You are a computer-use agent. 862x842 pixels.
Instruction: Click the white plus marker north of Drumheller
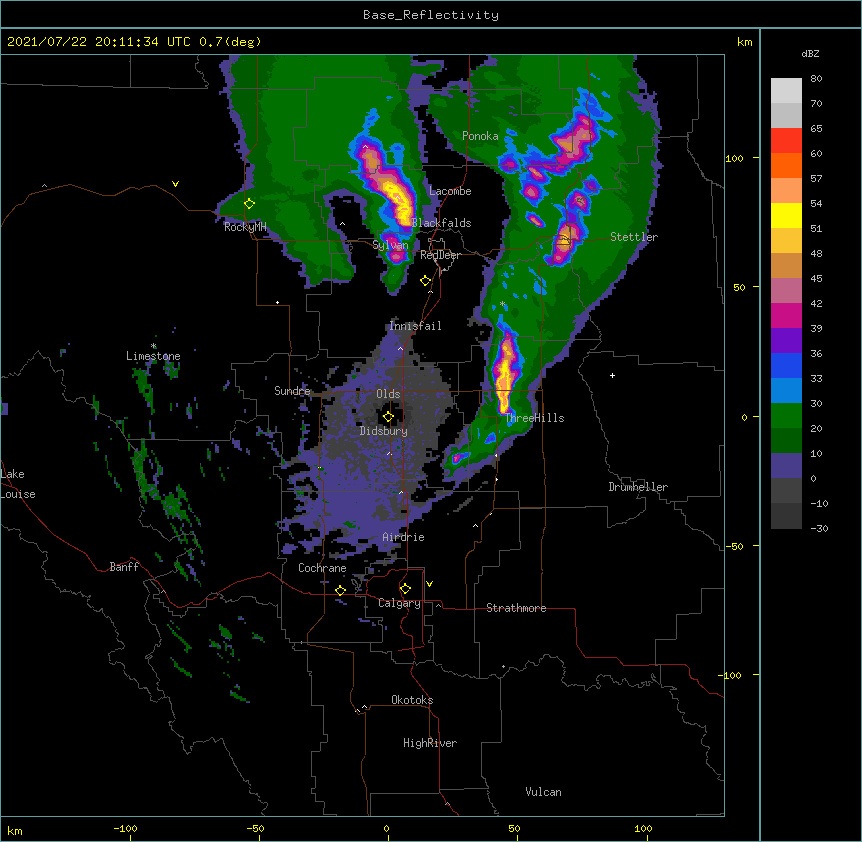point(612,375)
